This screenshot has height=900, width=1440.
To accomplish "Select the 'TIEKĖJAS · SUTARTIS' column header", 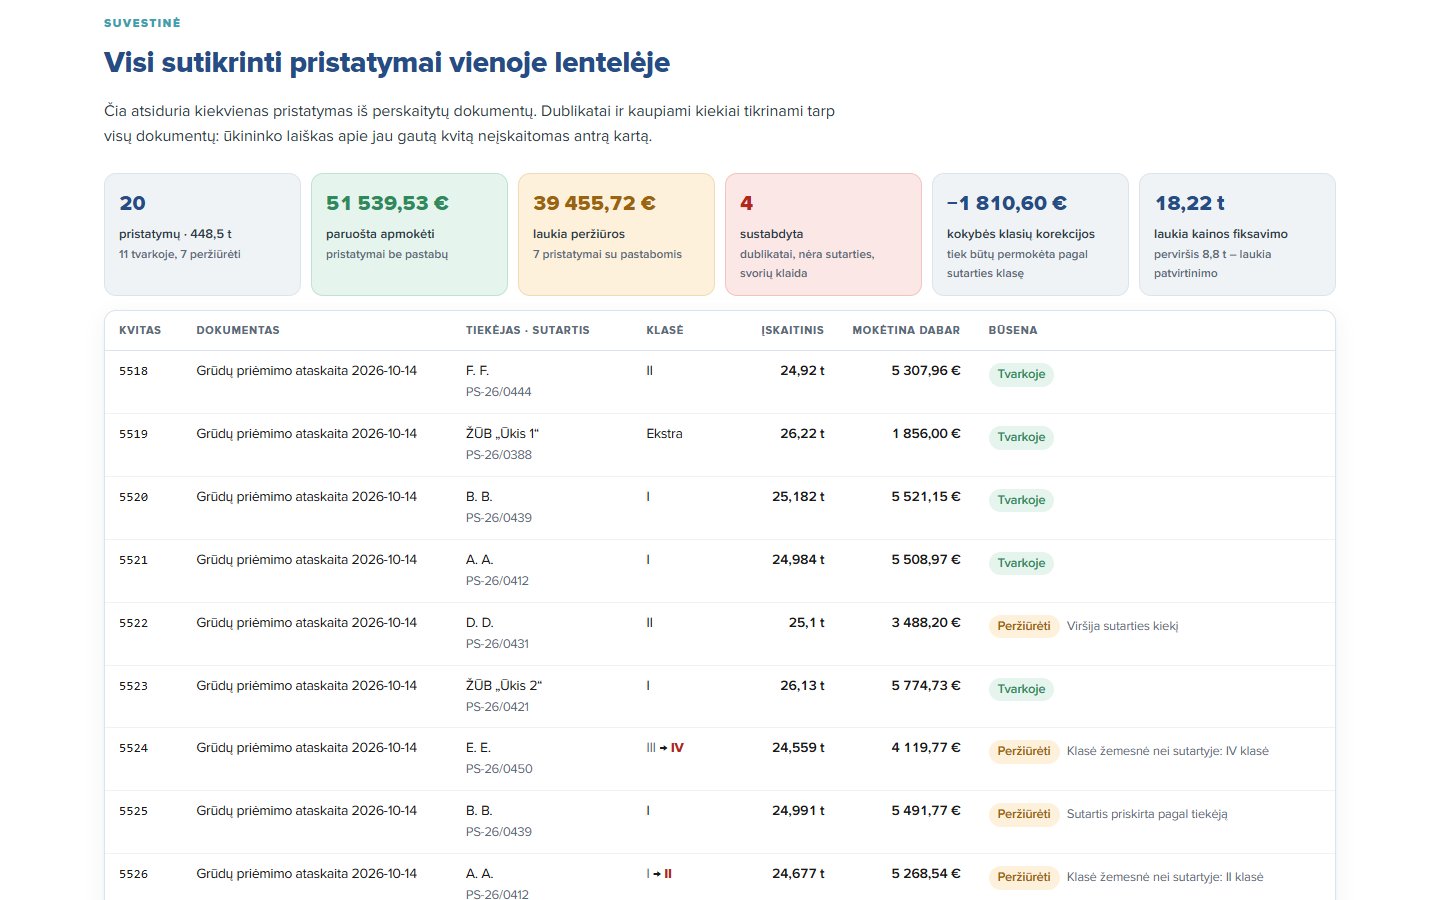I will [x=528, y=330].
